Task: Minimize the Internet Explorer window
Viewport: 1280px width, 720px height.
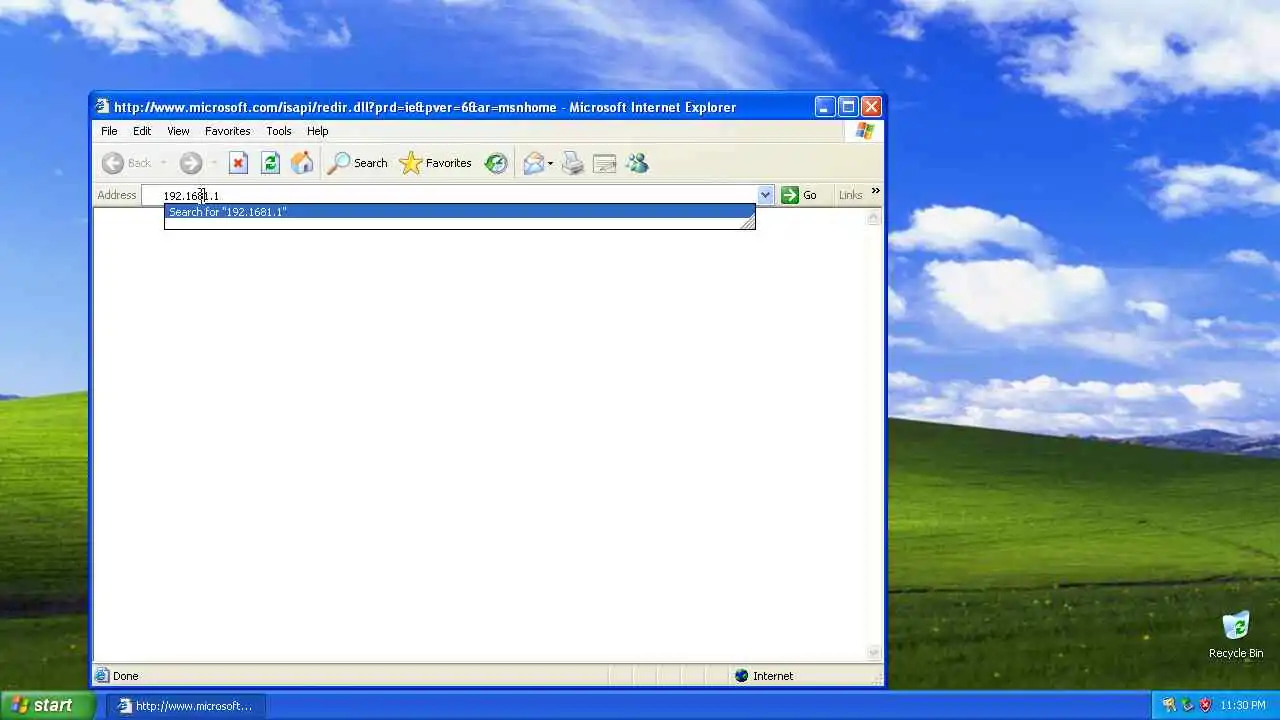Action: click(825, 106)
